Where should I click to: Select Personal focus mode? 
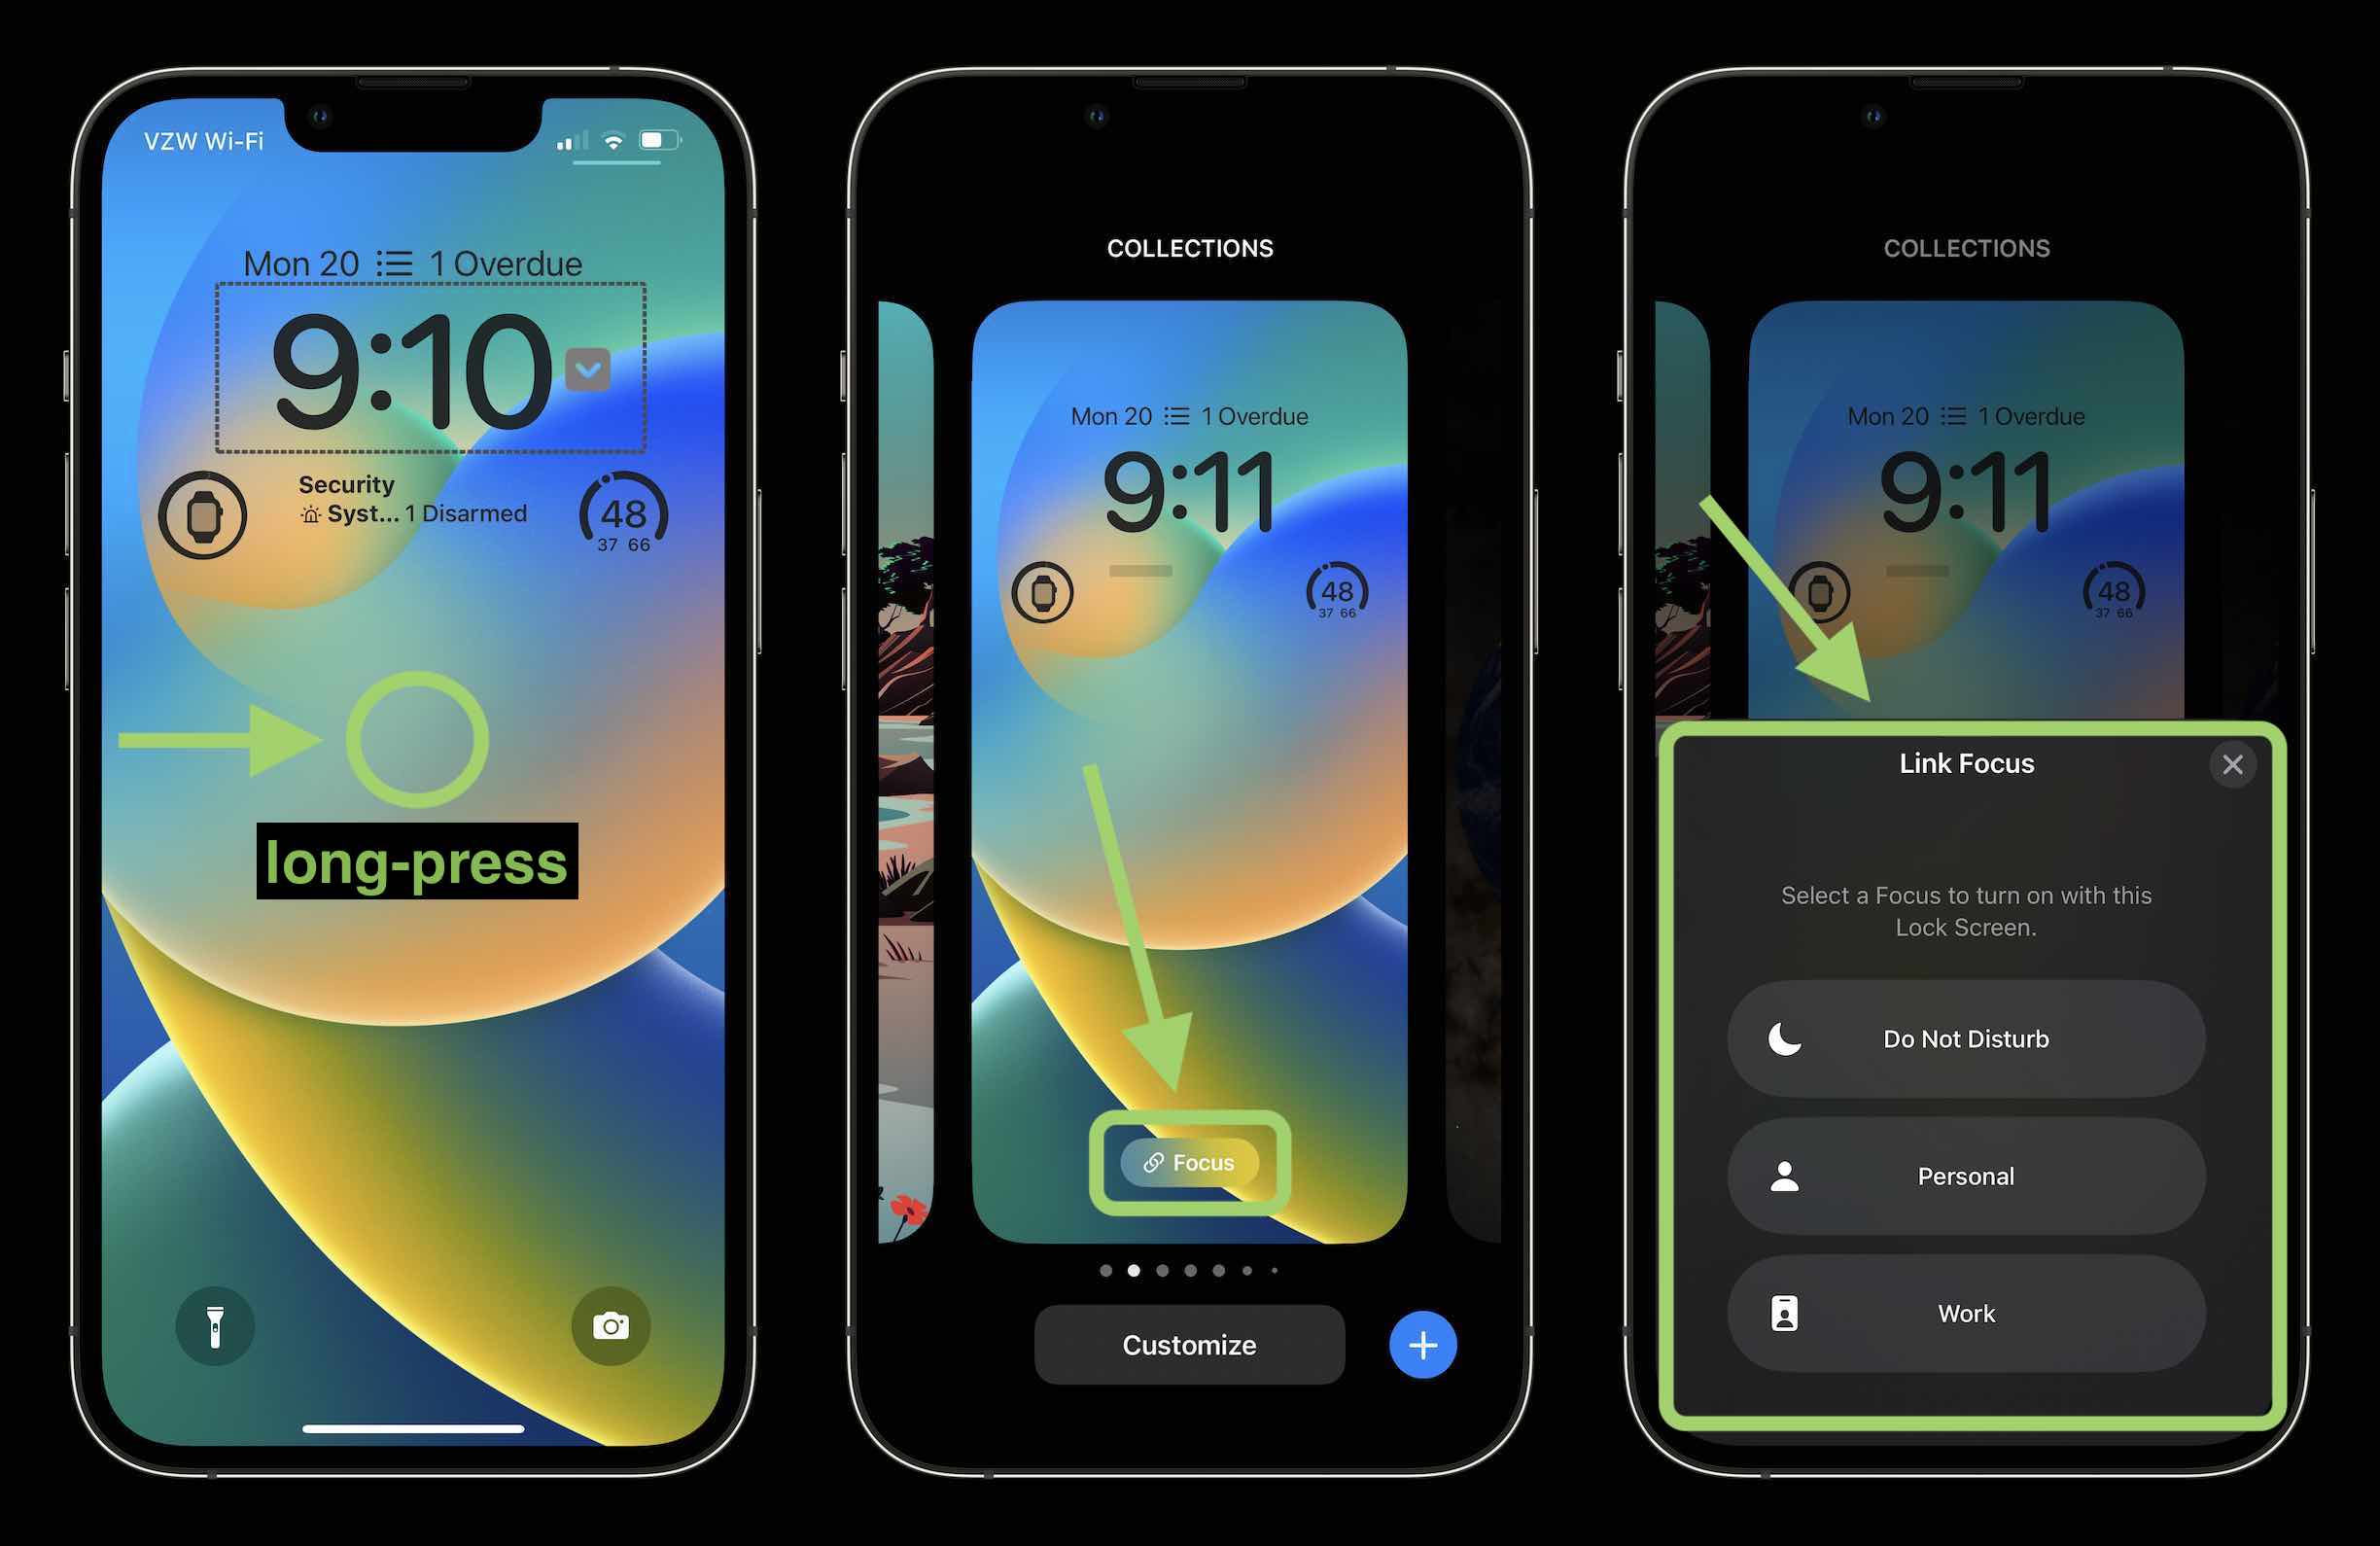click(1964, 1175)
